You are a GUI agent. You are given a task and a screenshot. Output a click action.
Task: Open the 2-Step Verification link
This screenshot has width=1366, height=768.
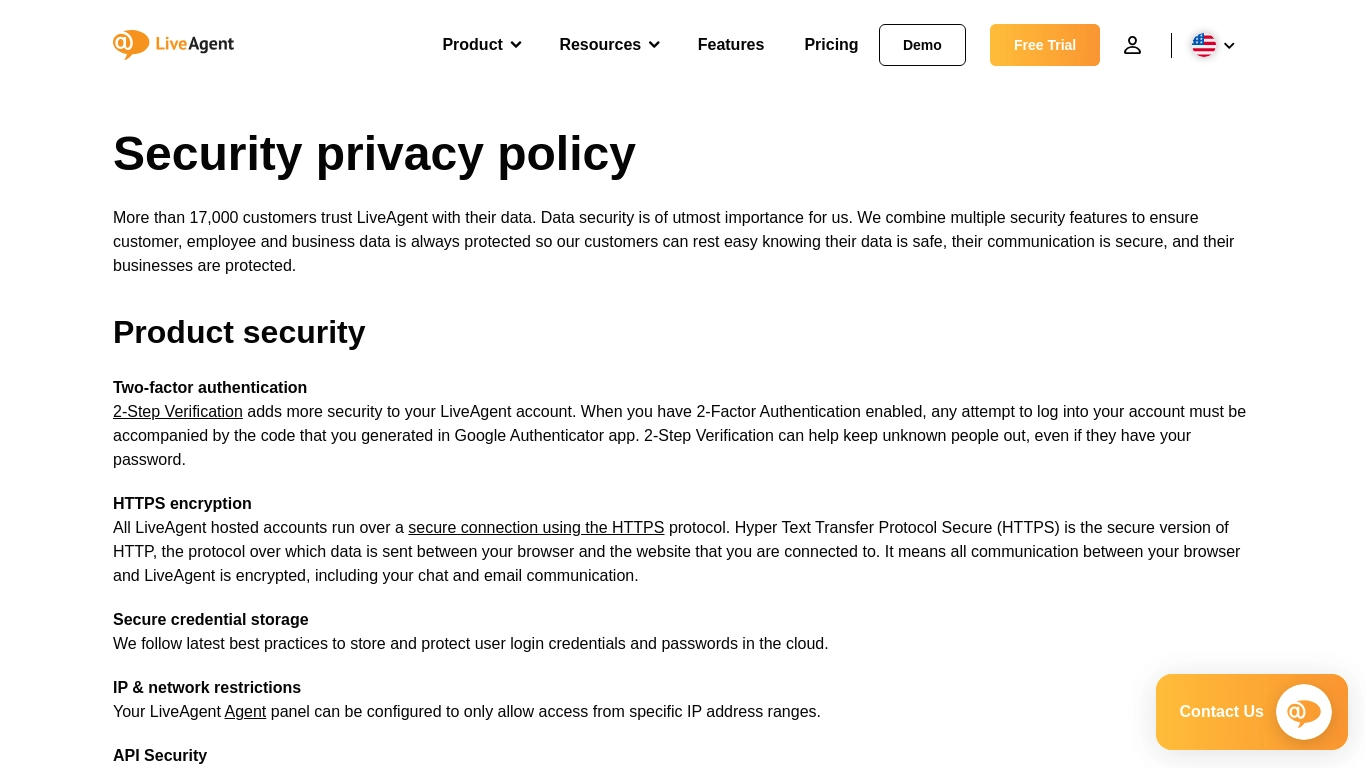tap(178, 411)
